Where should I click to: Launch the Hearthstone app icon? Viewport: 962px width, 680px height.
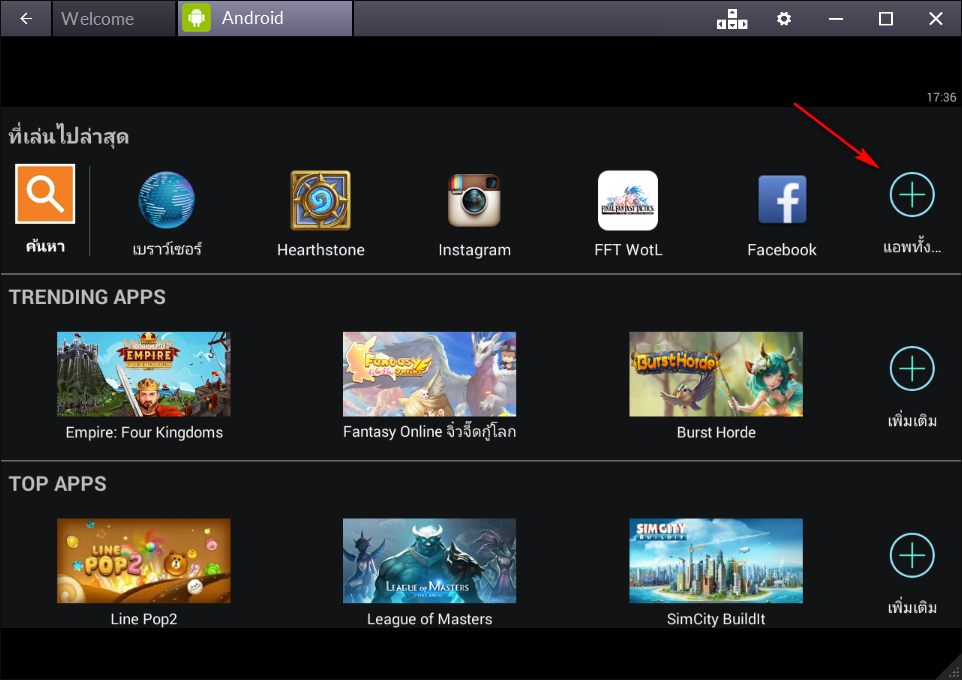pos(320,200)
